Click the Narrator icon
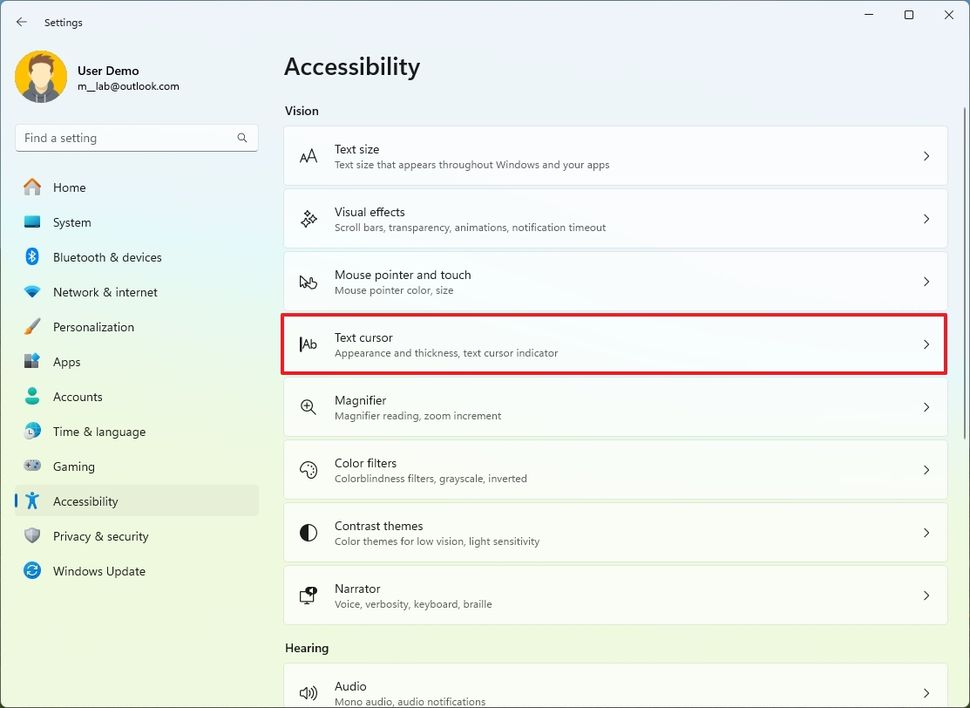The image size is (970, 708). coord(308,595)
